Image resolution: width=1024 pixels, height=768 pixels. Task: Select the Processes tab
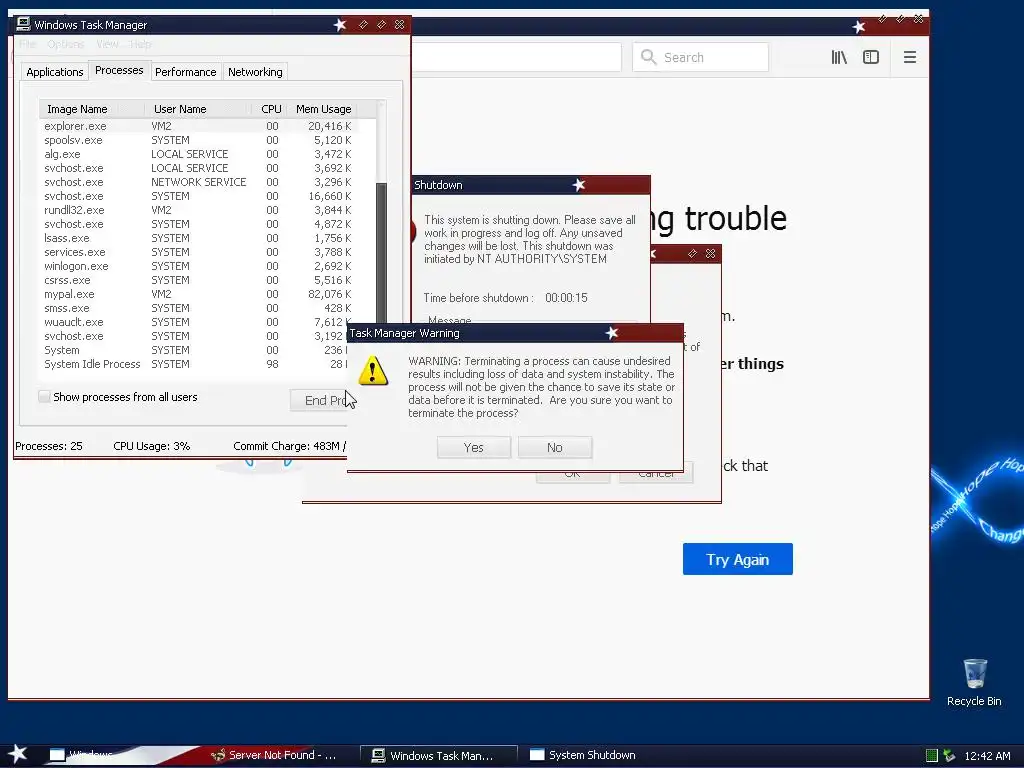pos(119,70)
